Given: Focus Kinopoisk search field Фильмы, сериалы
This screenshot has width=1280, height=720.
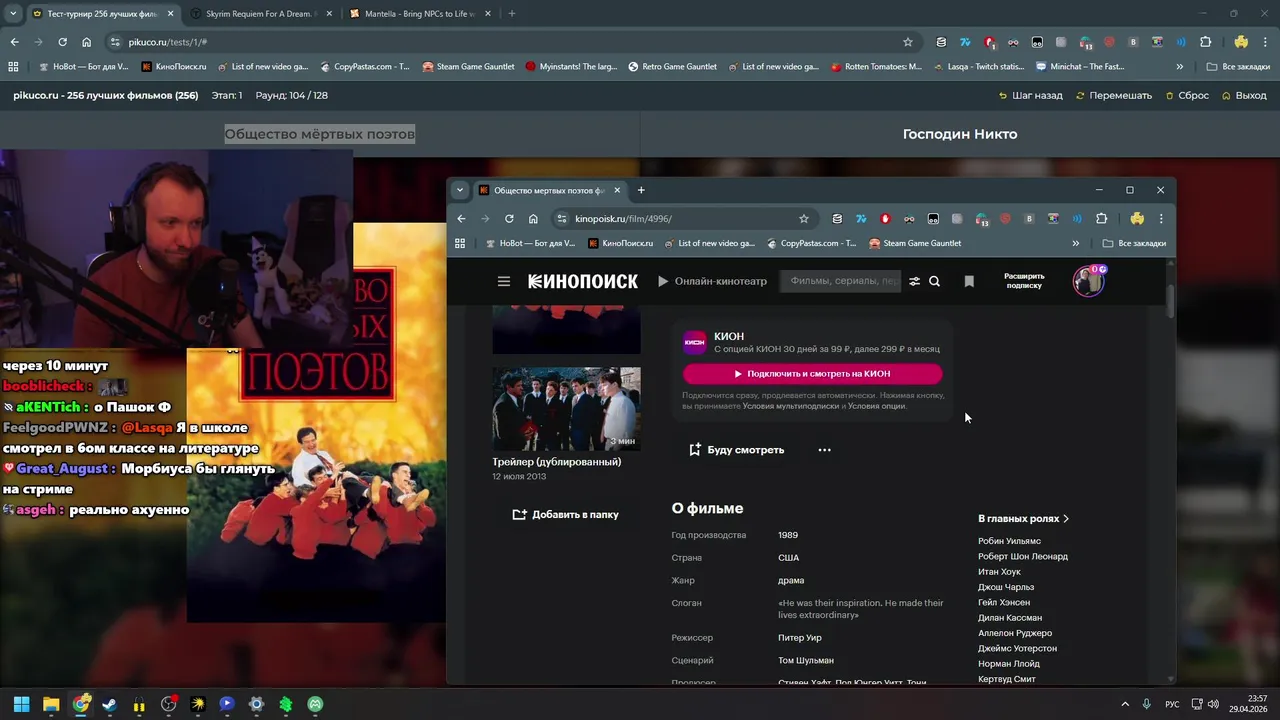Looking at the screenshot, I should point(840,281).
